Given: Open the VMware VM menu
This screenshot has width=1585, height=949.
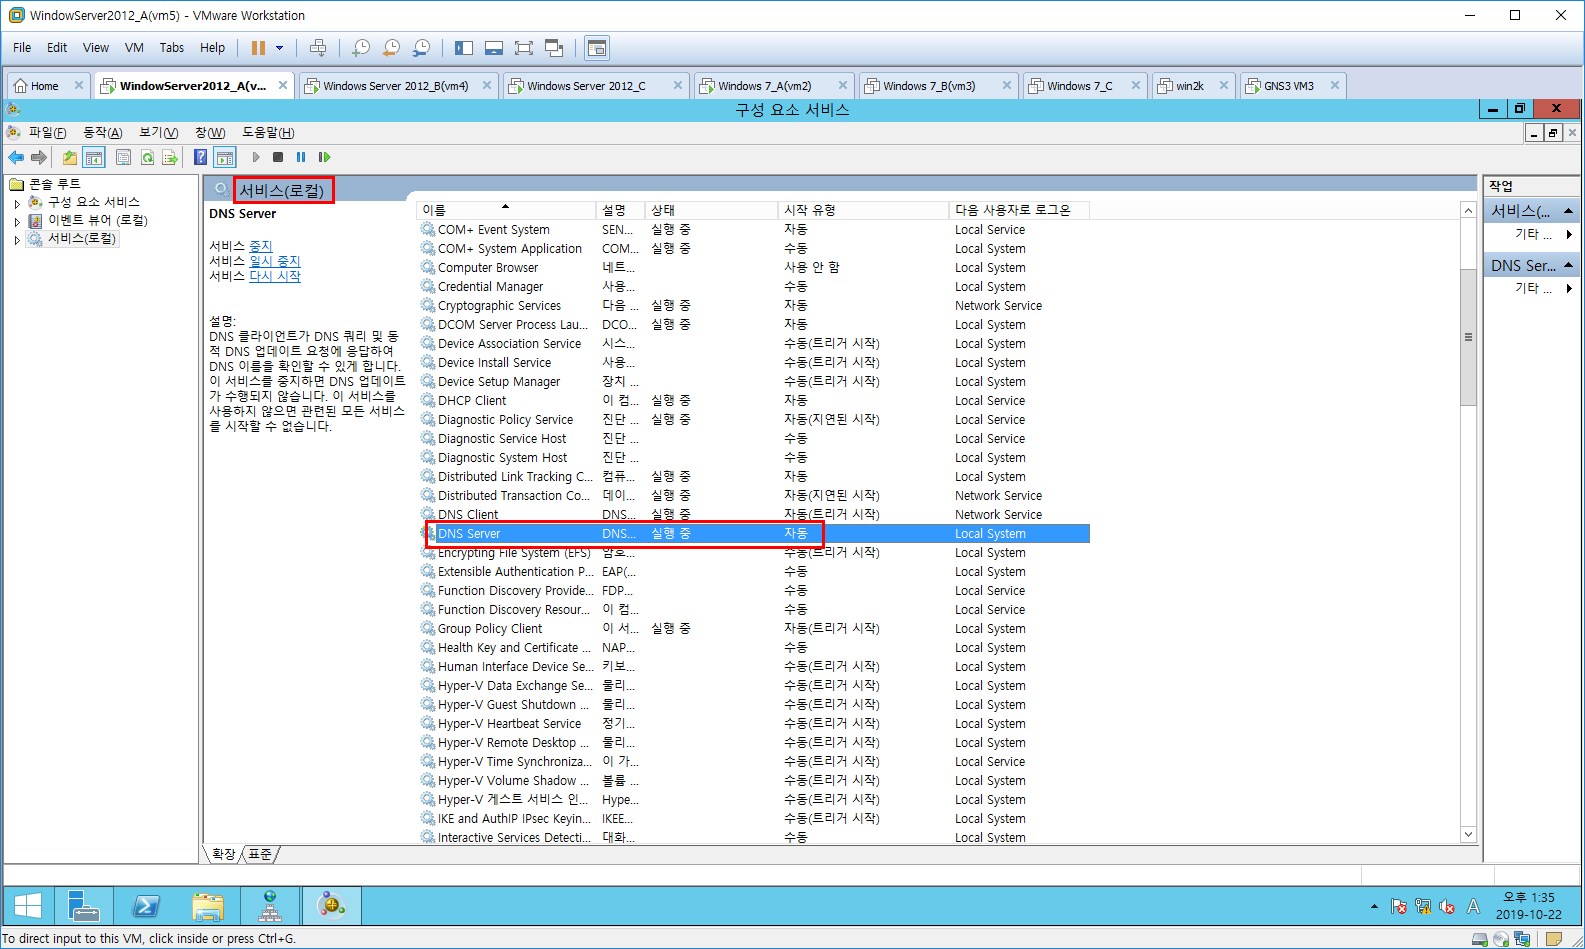Looking at the screenshot, I should (x=134, y=48).
